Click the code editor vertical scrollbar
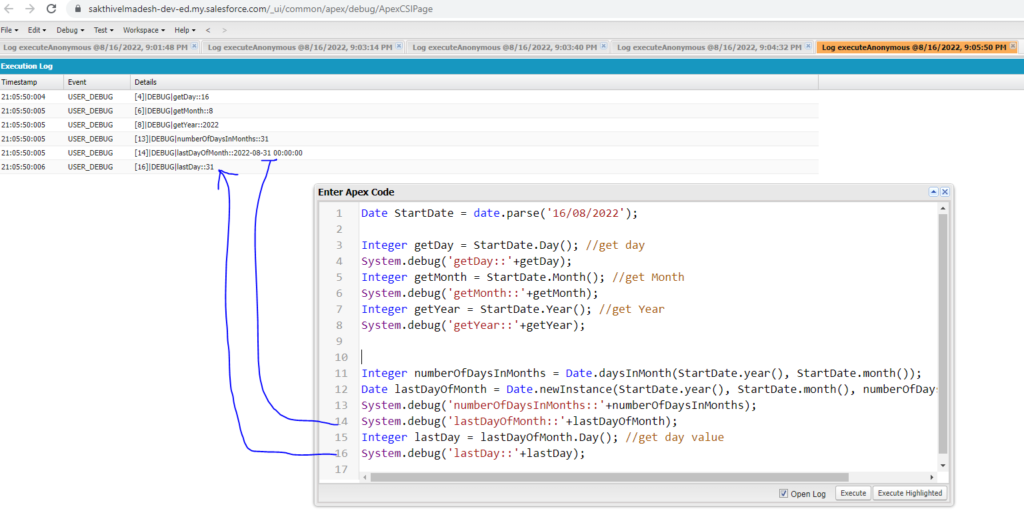The height and width of the screenshot is (511, 1024). click(x=942, y=333)
